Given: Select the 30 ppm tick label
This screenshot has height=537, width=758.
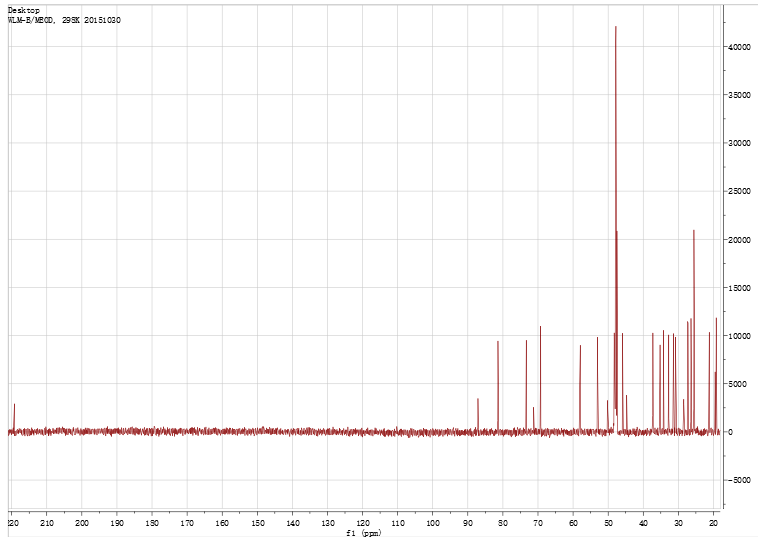Looking at the screenshot, I should [679, 523].
